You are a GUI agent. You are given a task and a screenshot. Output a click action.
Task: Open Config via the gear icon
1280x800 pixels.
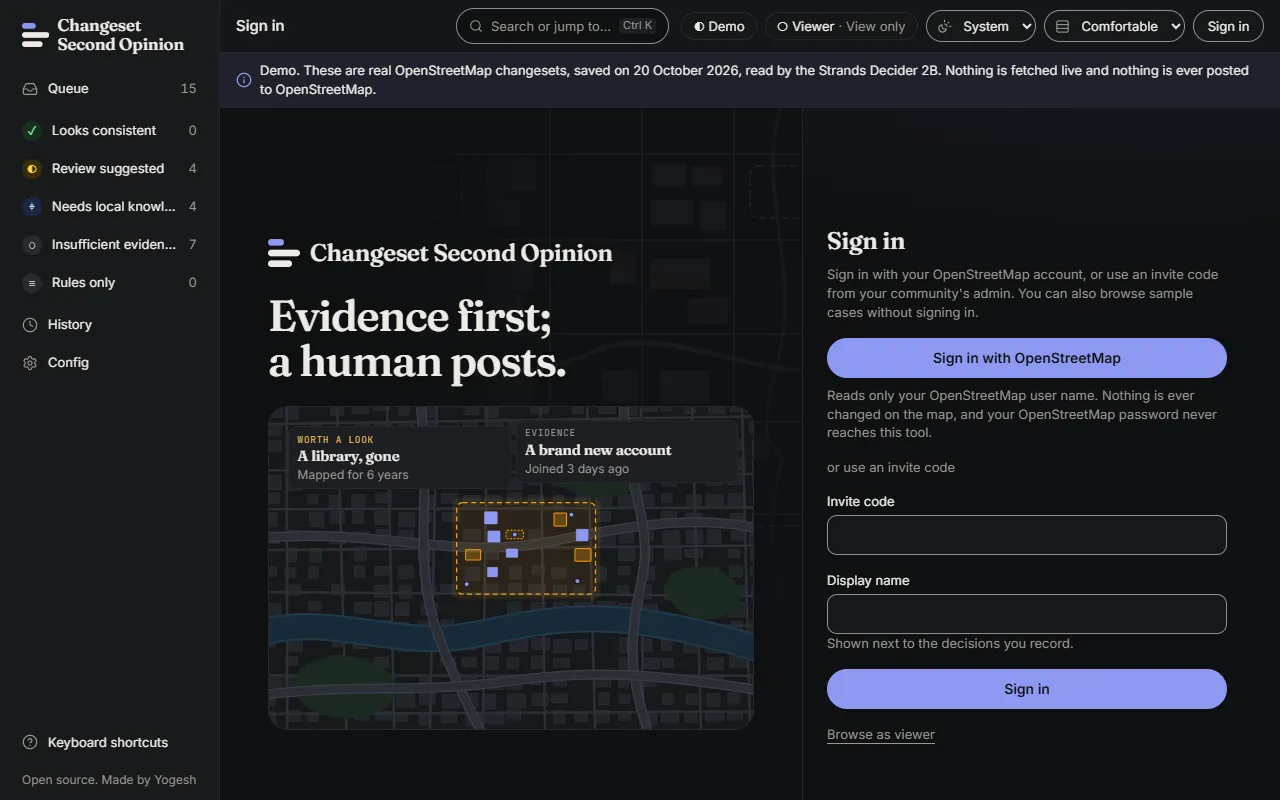pyautogui.click(x=30, y=363)
